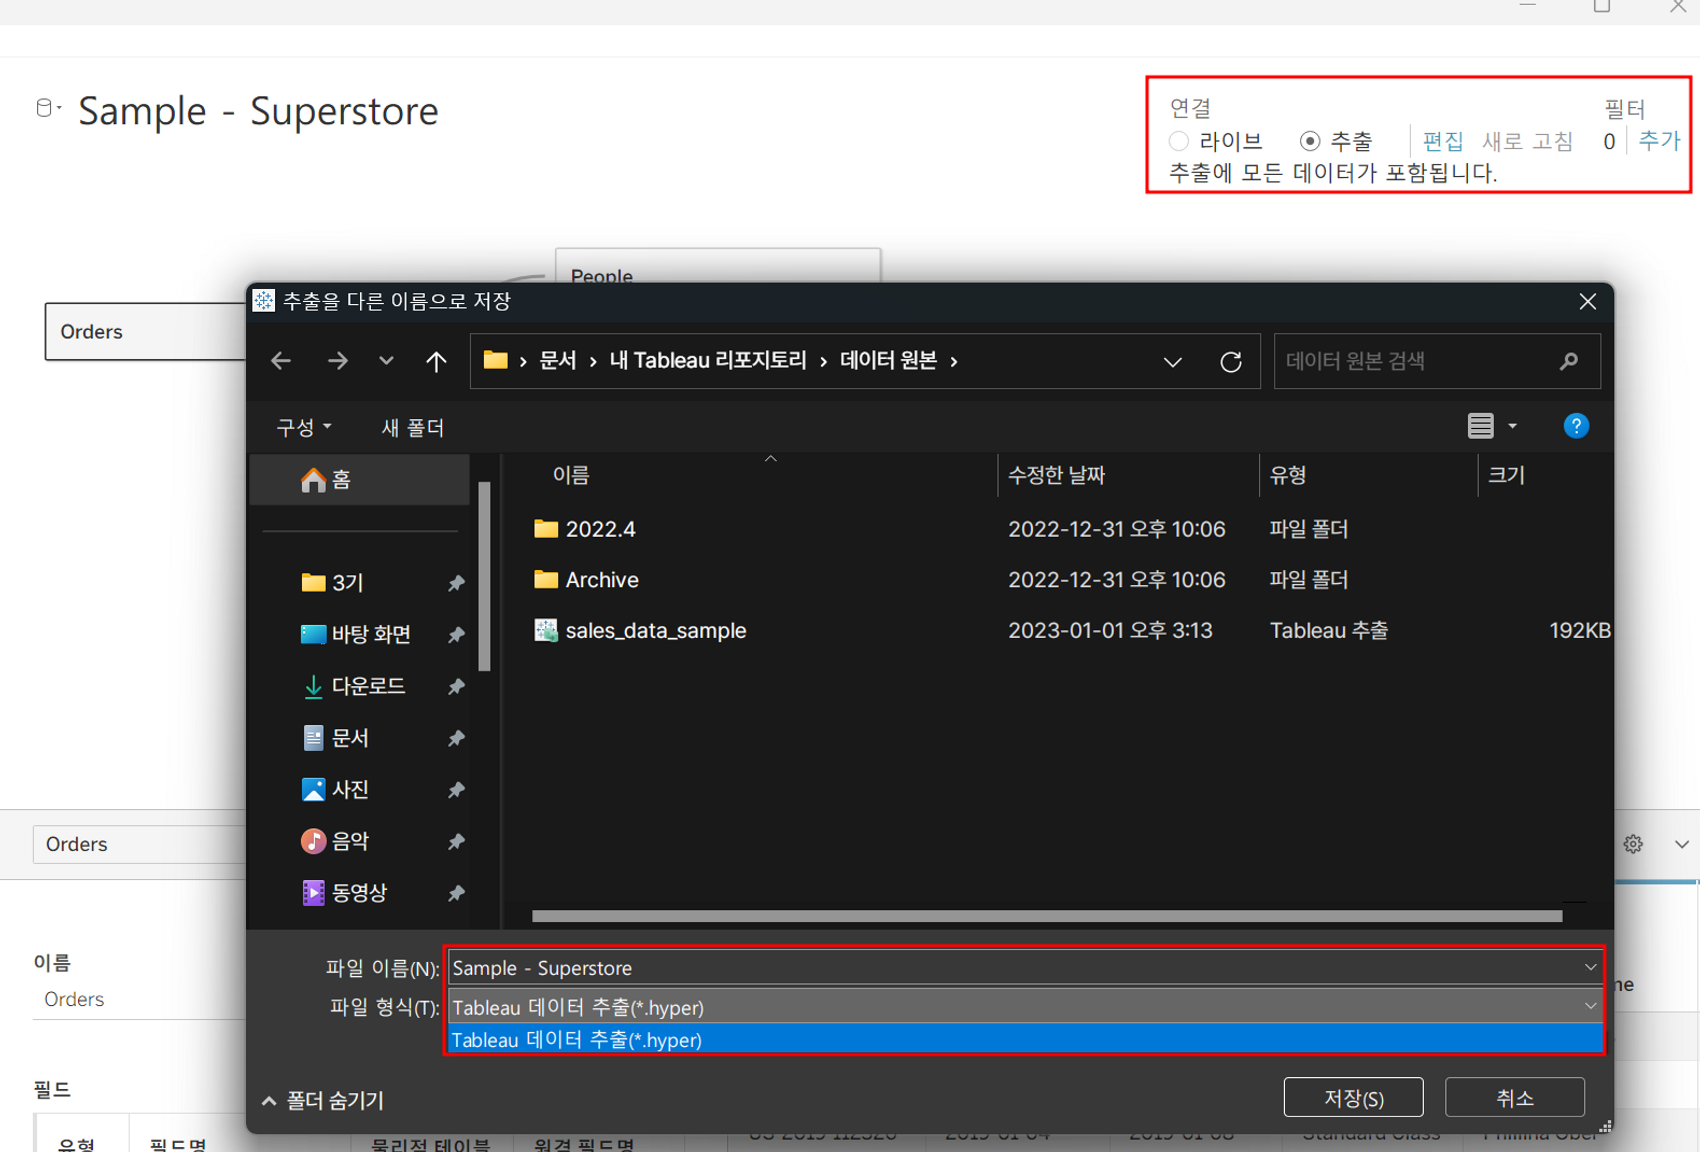The width and height of the screenshot is (1700, 1152).
Task: Create a 새 폴더
Action: [413, 427]
